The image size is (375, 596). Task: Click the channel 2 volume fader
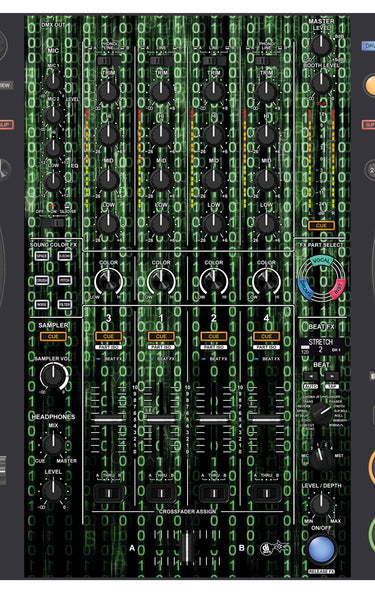point(214,419)
